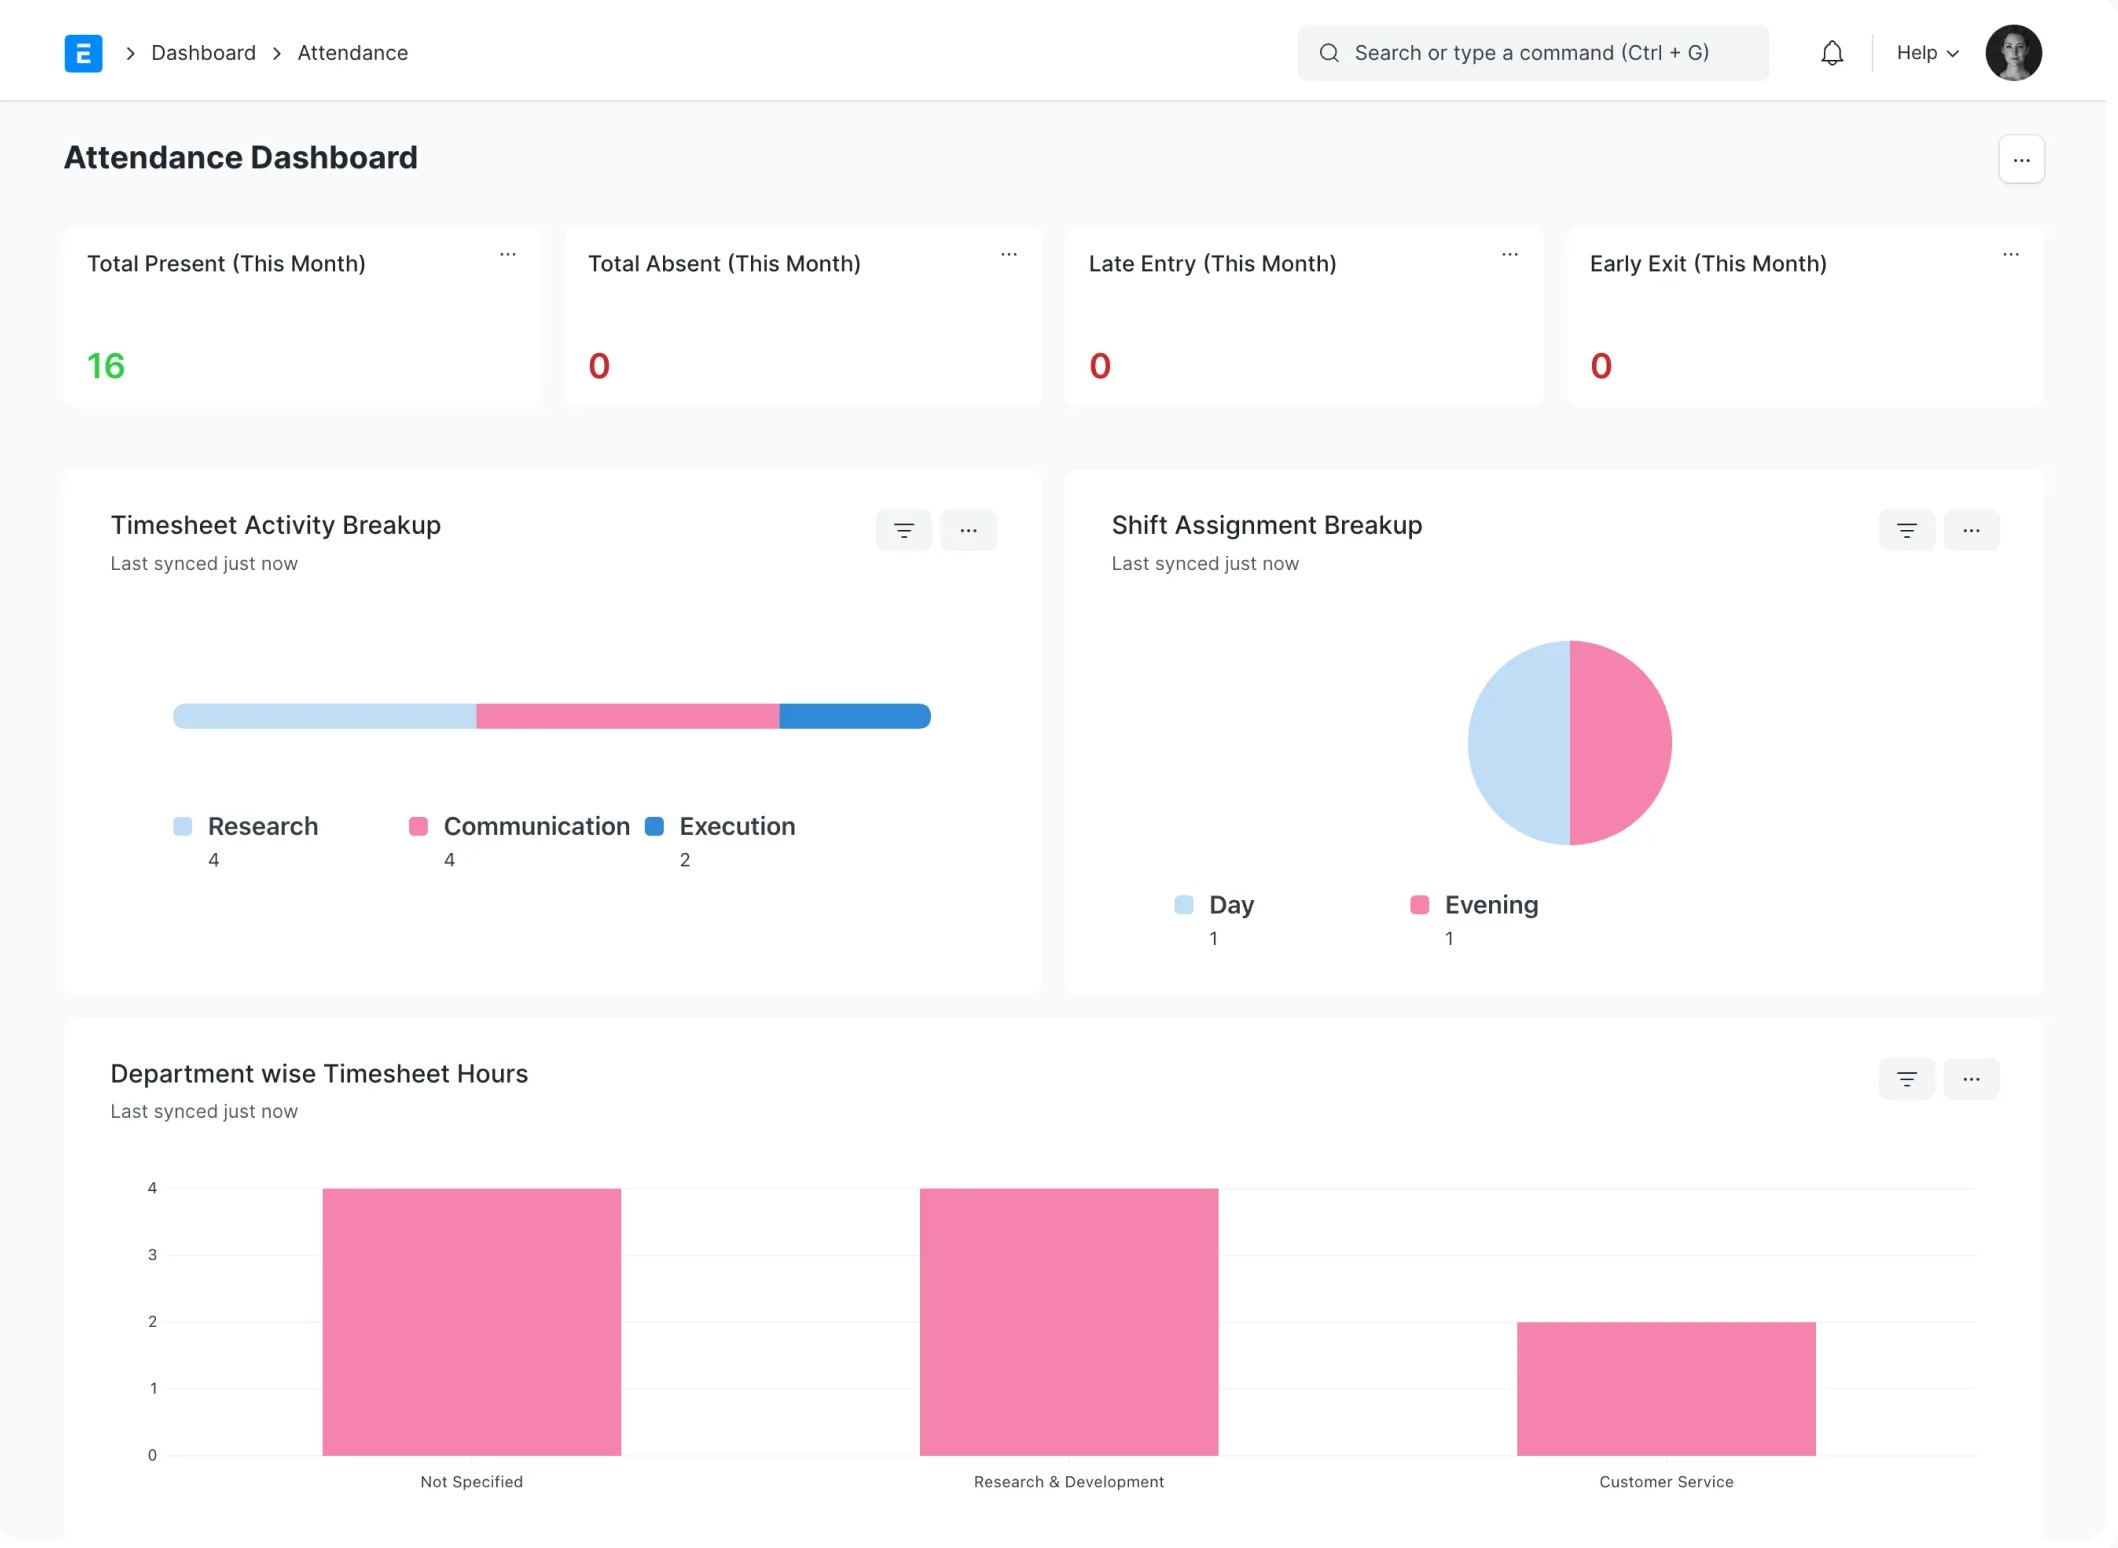Open filter for Timesheet Activity Breakup
Screen dimensions: 2118x1548
[x=903, y=530]
